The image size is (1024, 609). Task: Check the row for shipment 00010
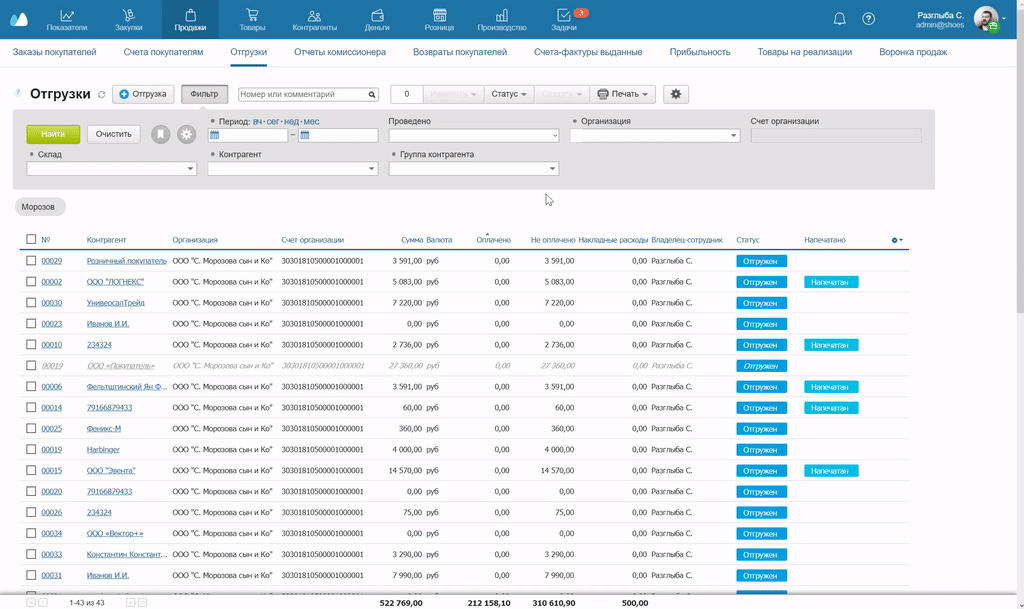[31, 345]
